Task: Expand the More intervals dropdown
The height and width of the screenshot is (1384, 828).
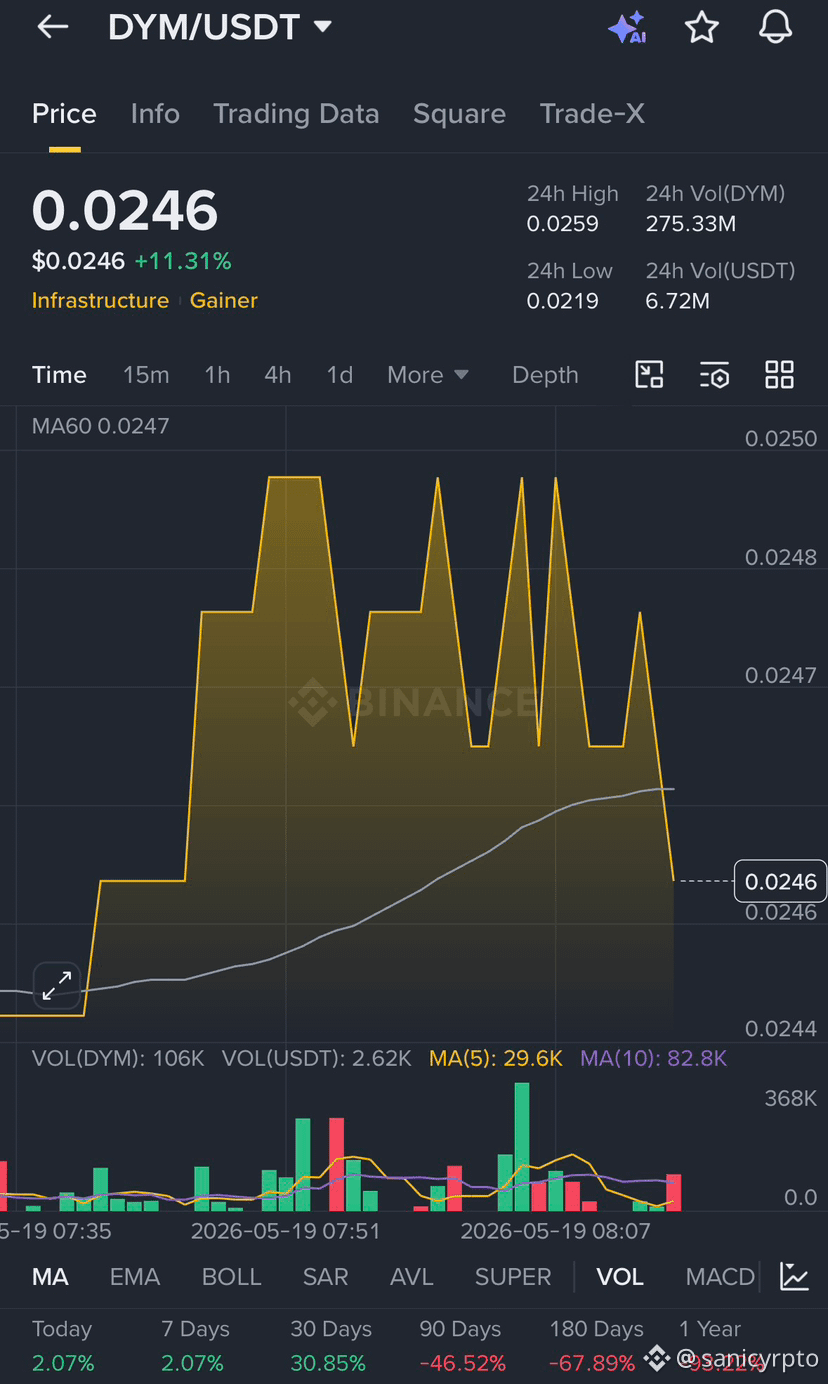Action: point(428,375)
